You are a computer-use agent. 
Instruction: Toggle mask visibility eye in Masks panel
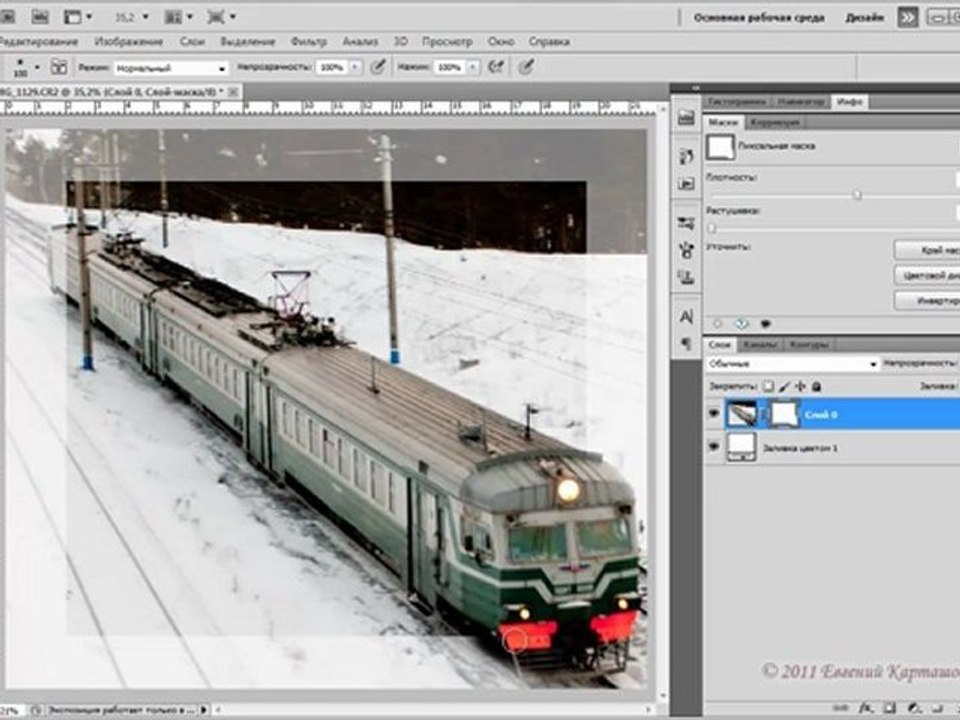tap(765, 324)
